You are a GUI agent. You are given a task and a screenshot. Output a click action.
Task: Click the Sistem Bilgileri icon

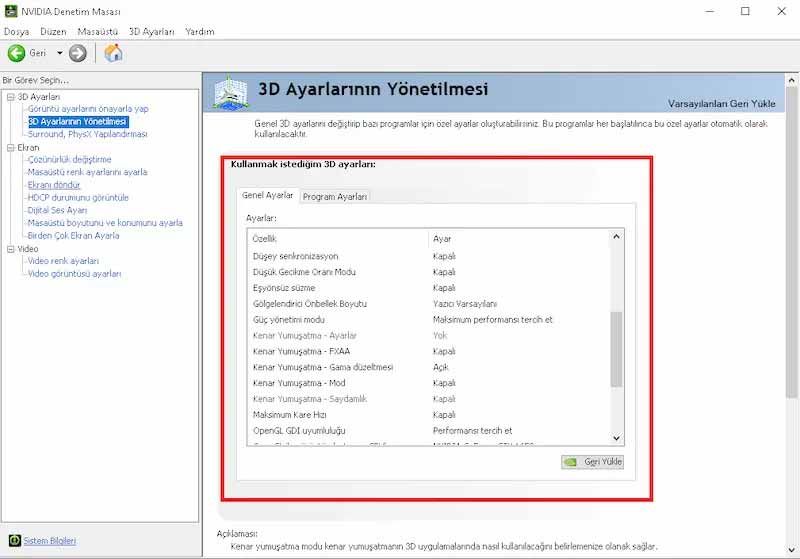click(x=15, y=540)
